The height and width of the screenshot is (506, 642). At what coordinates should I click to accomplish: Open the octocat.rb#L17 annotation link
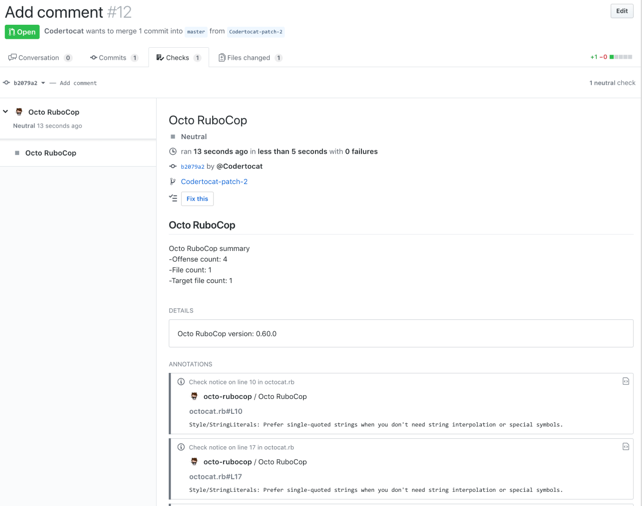[x=215, y=477]
